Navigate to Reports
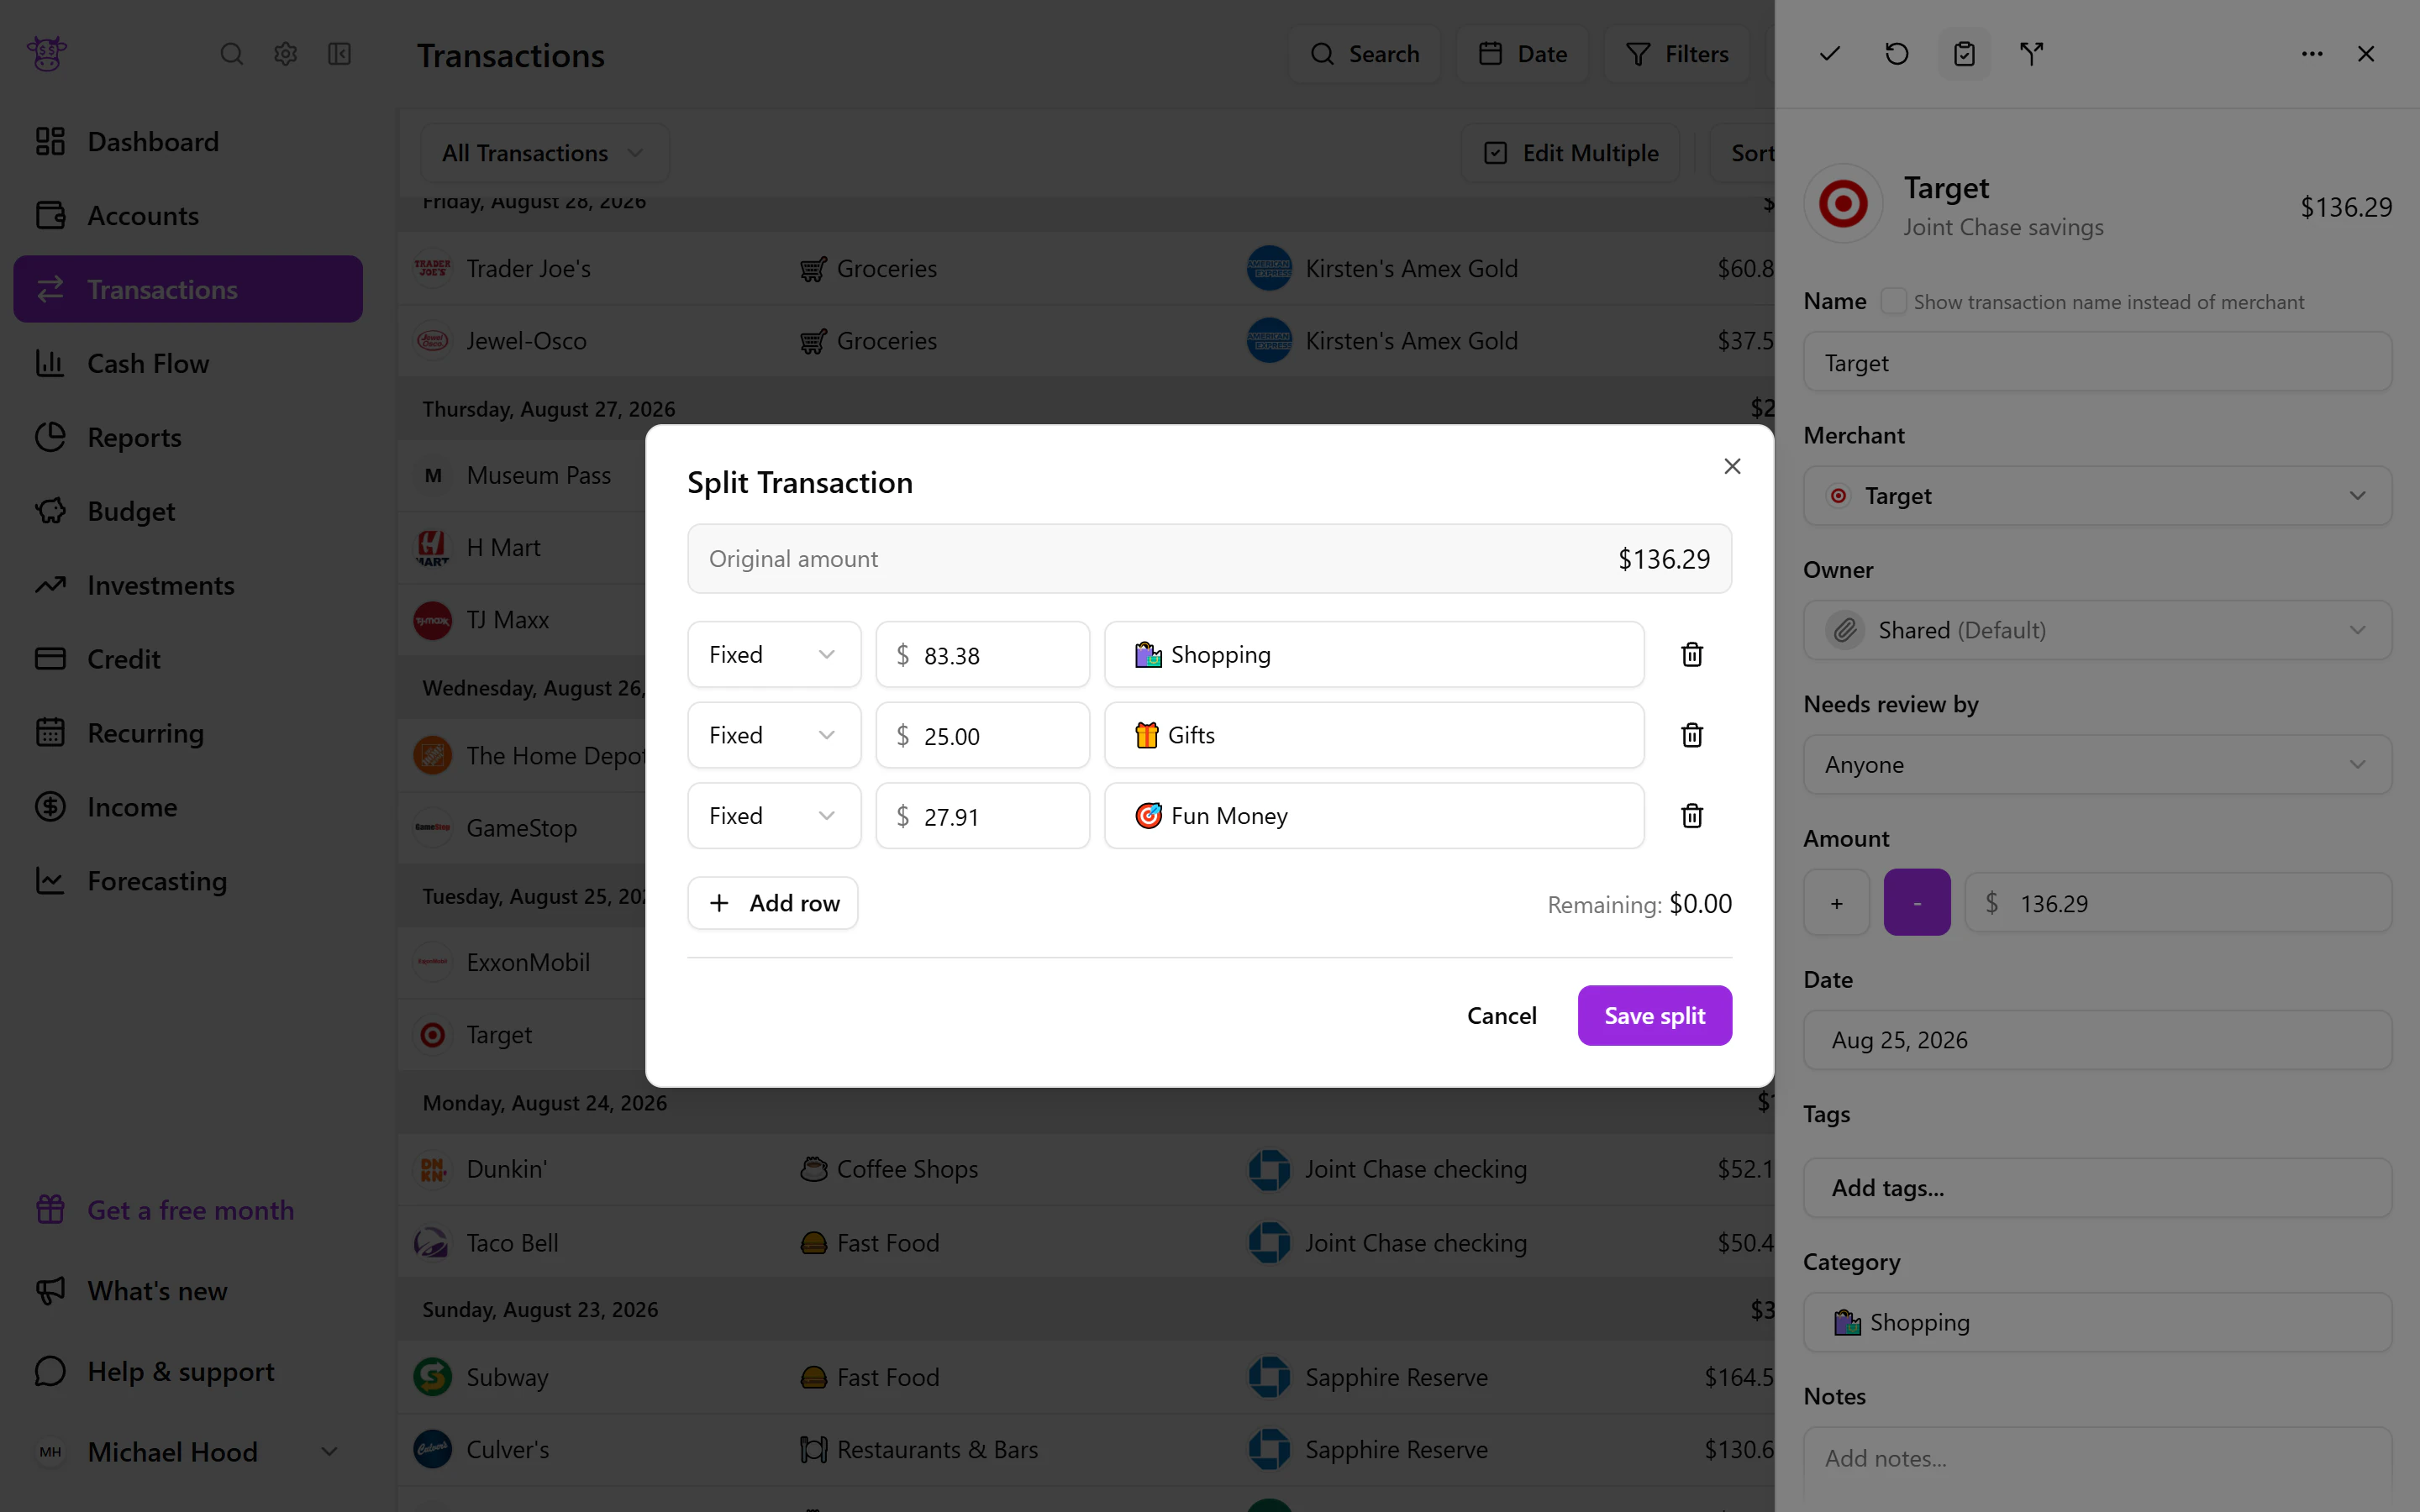Screen dimensions: 2420x1512 coord(188,438)
